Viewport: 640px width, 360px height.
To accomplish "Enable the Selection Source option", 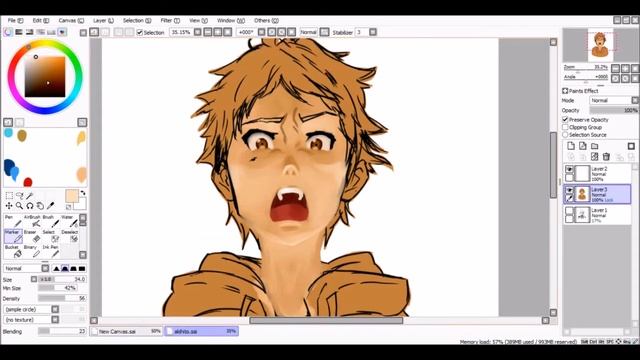I will point(565,135).
